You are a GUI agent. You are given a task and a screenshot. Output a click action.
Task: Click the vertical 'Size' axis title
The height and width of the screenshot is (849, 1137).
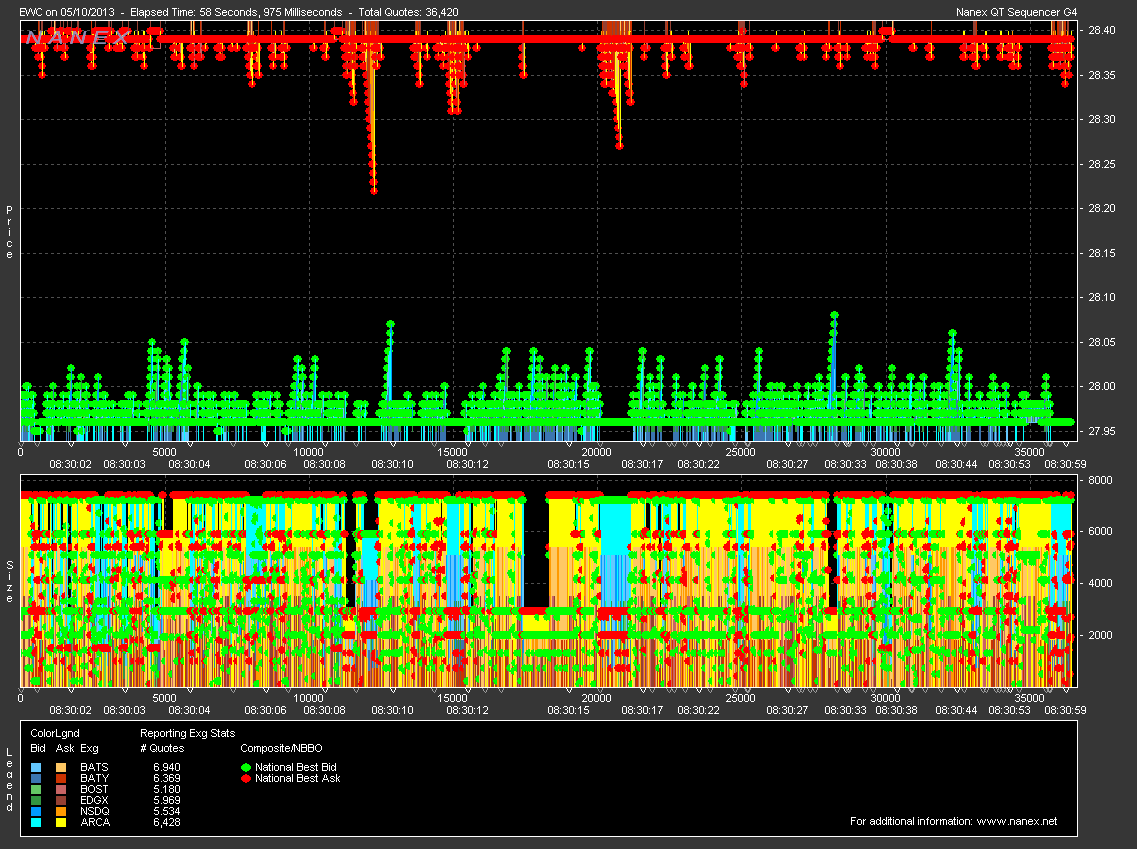click(x=9, y=581)
